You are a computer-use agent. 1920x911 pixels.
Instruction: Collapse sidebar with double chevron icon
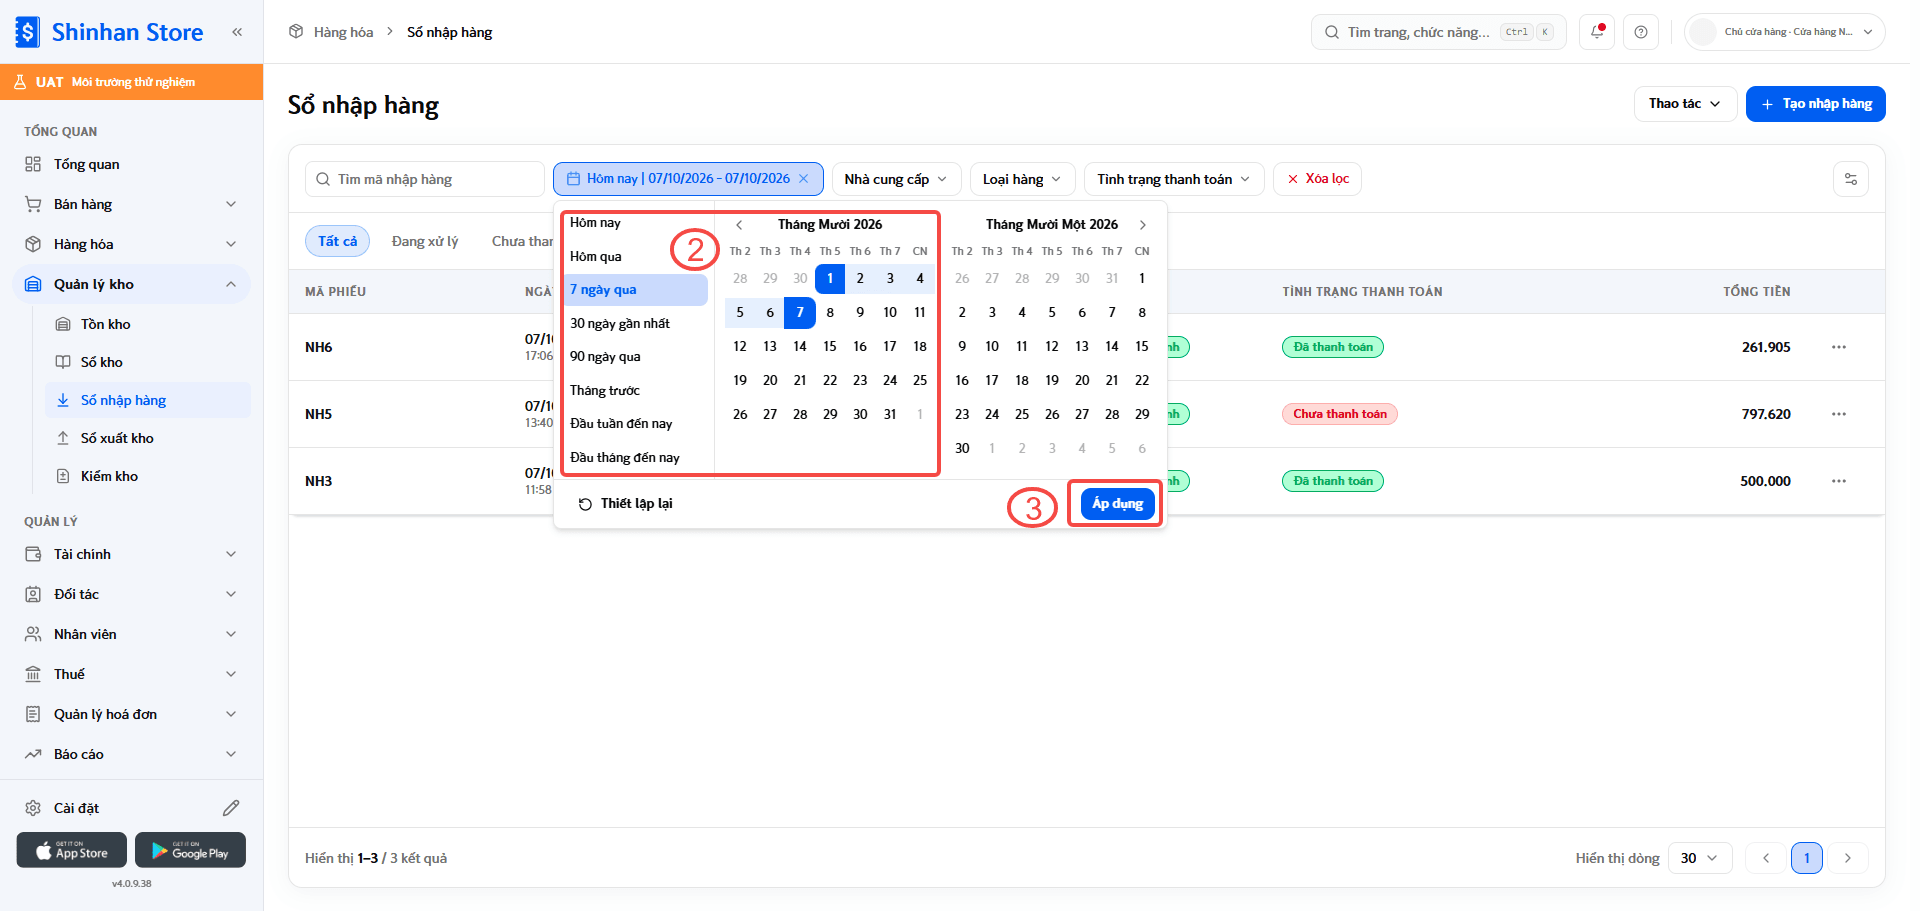coord(237,32)
